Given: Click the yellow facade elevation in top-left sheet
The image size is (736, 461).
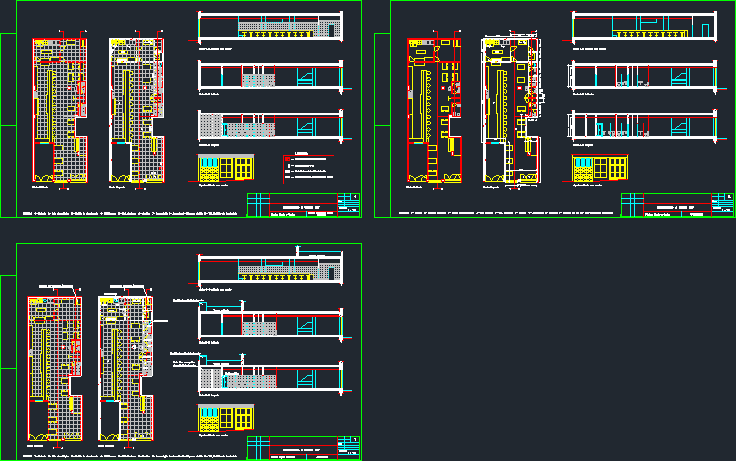Looking at the screenshot, I should click(x=225, y=168).
